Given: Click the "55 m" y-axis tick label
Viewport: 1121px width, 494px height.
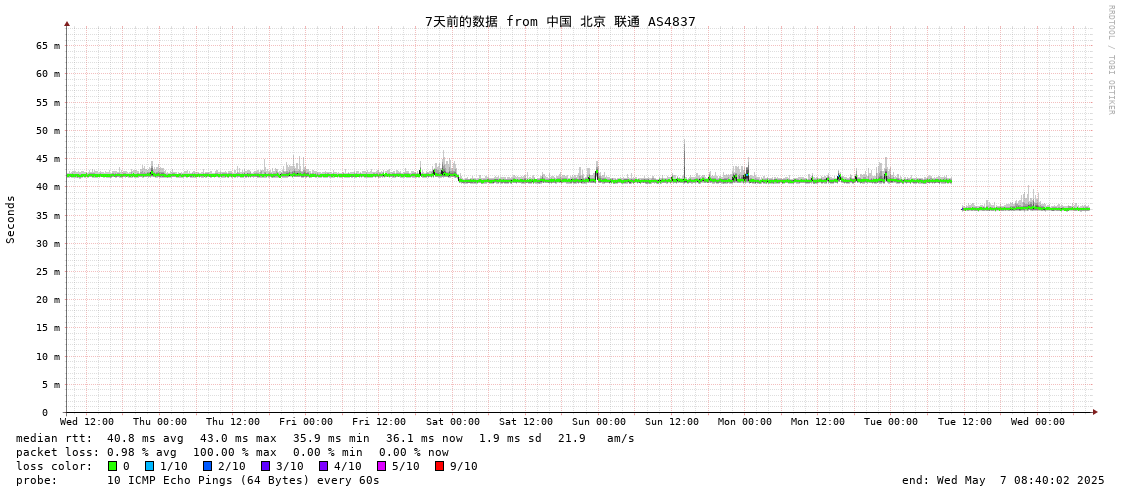Looking at the screenshot, I should coord(48,102).
